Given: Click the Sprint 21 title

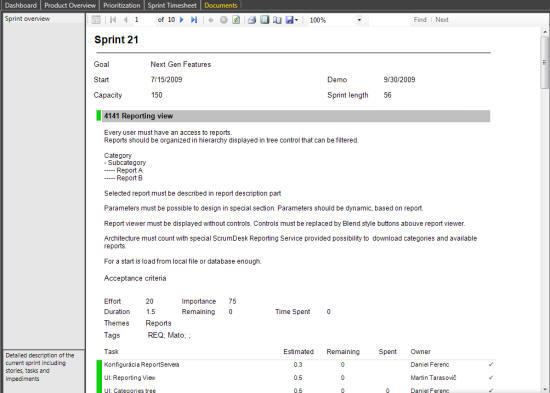Looking at the screenshot, I should click(116, 40).
